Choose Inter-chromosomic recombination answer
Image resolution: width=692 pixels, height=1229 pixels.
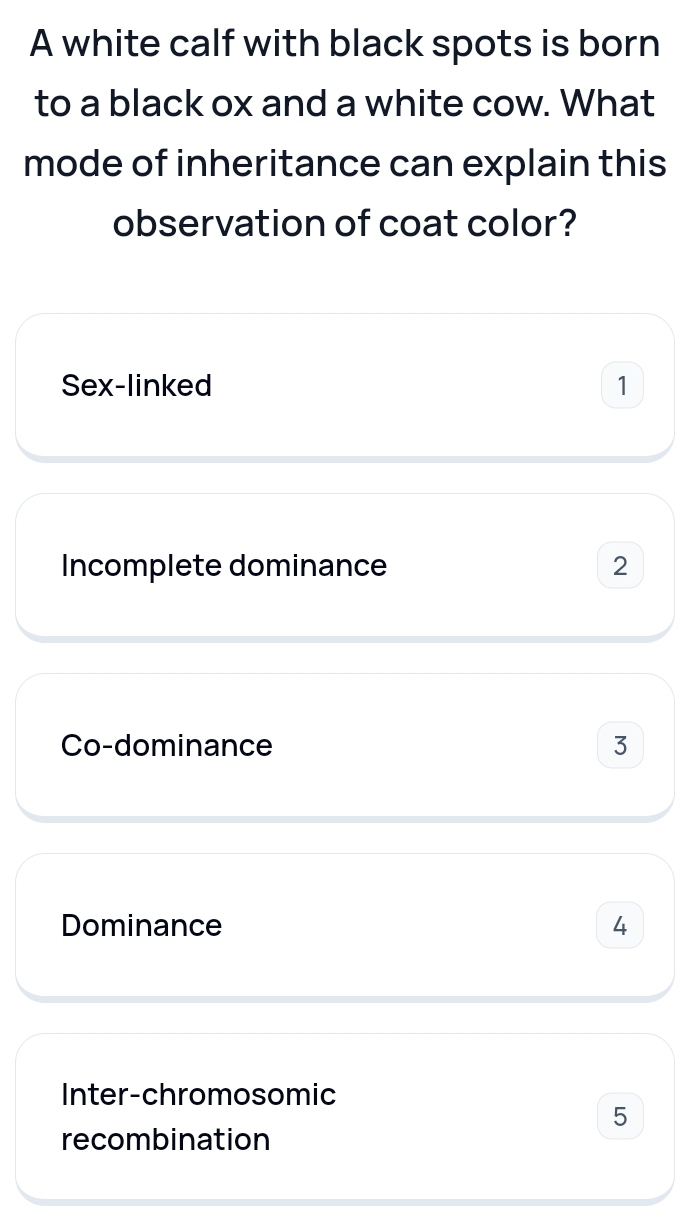[x=345, y=1118]
